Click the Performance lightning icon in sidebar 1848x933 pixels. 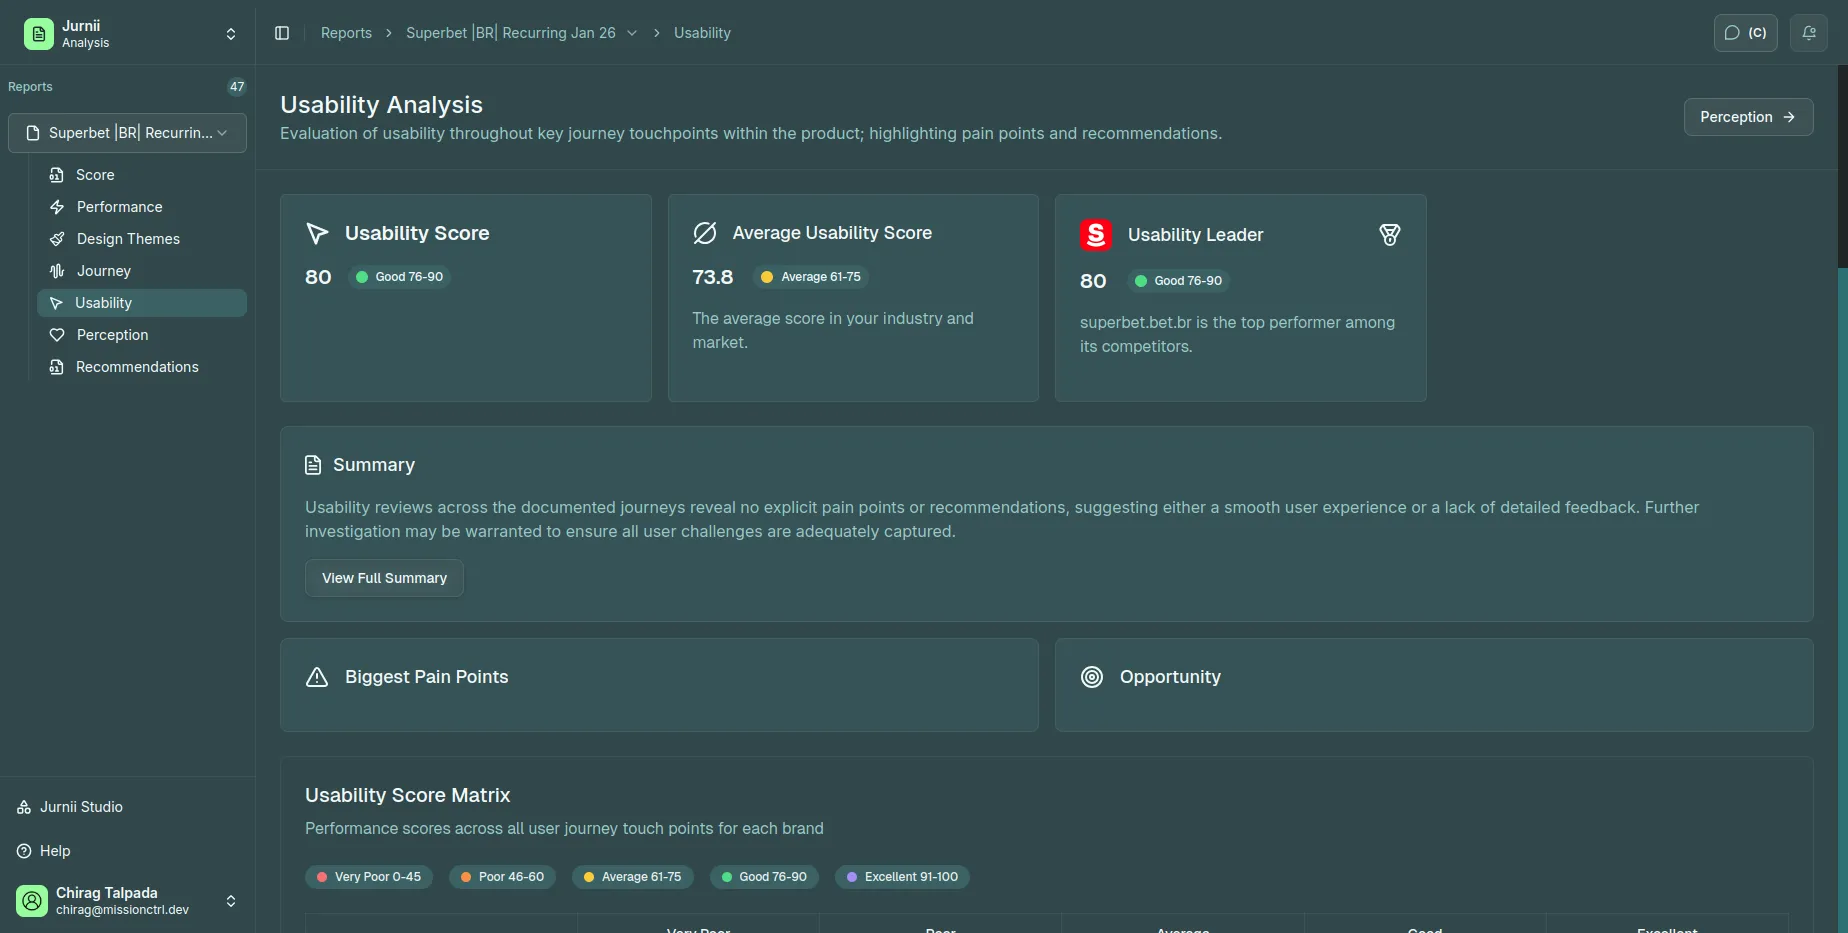click(x=57, y=207)
